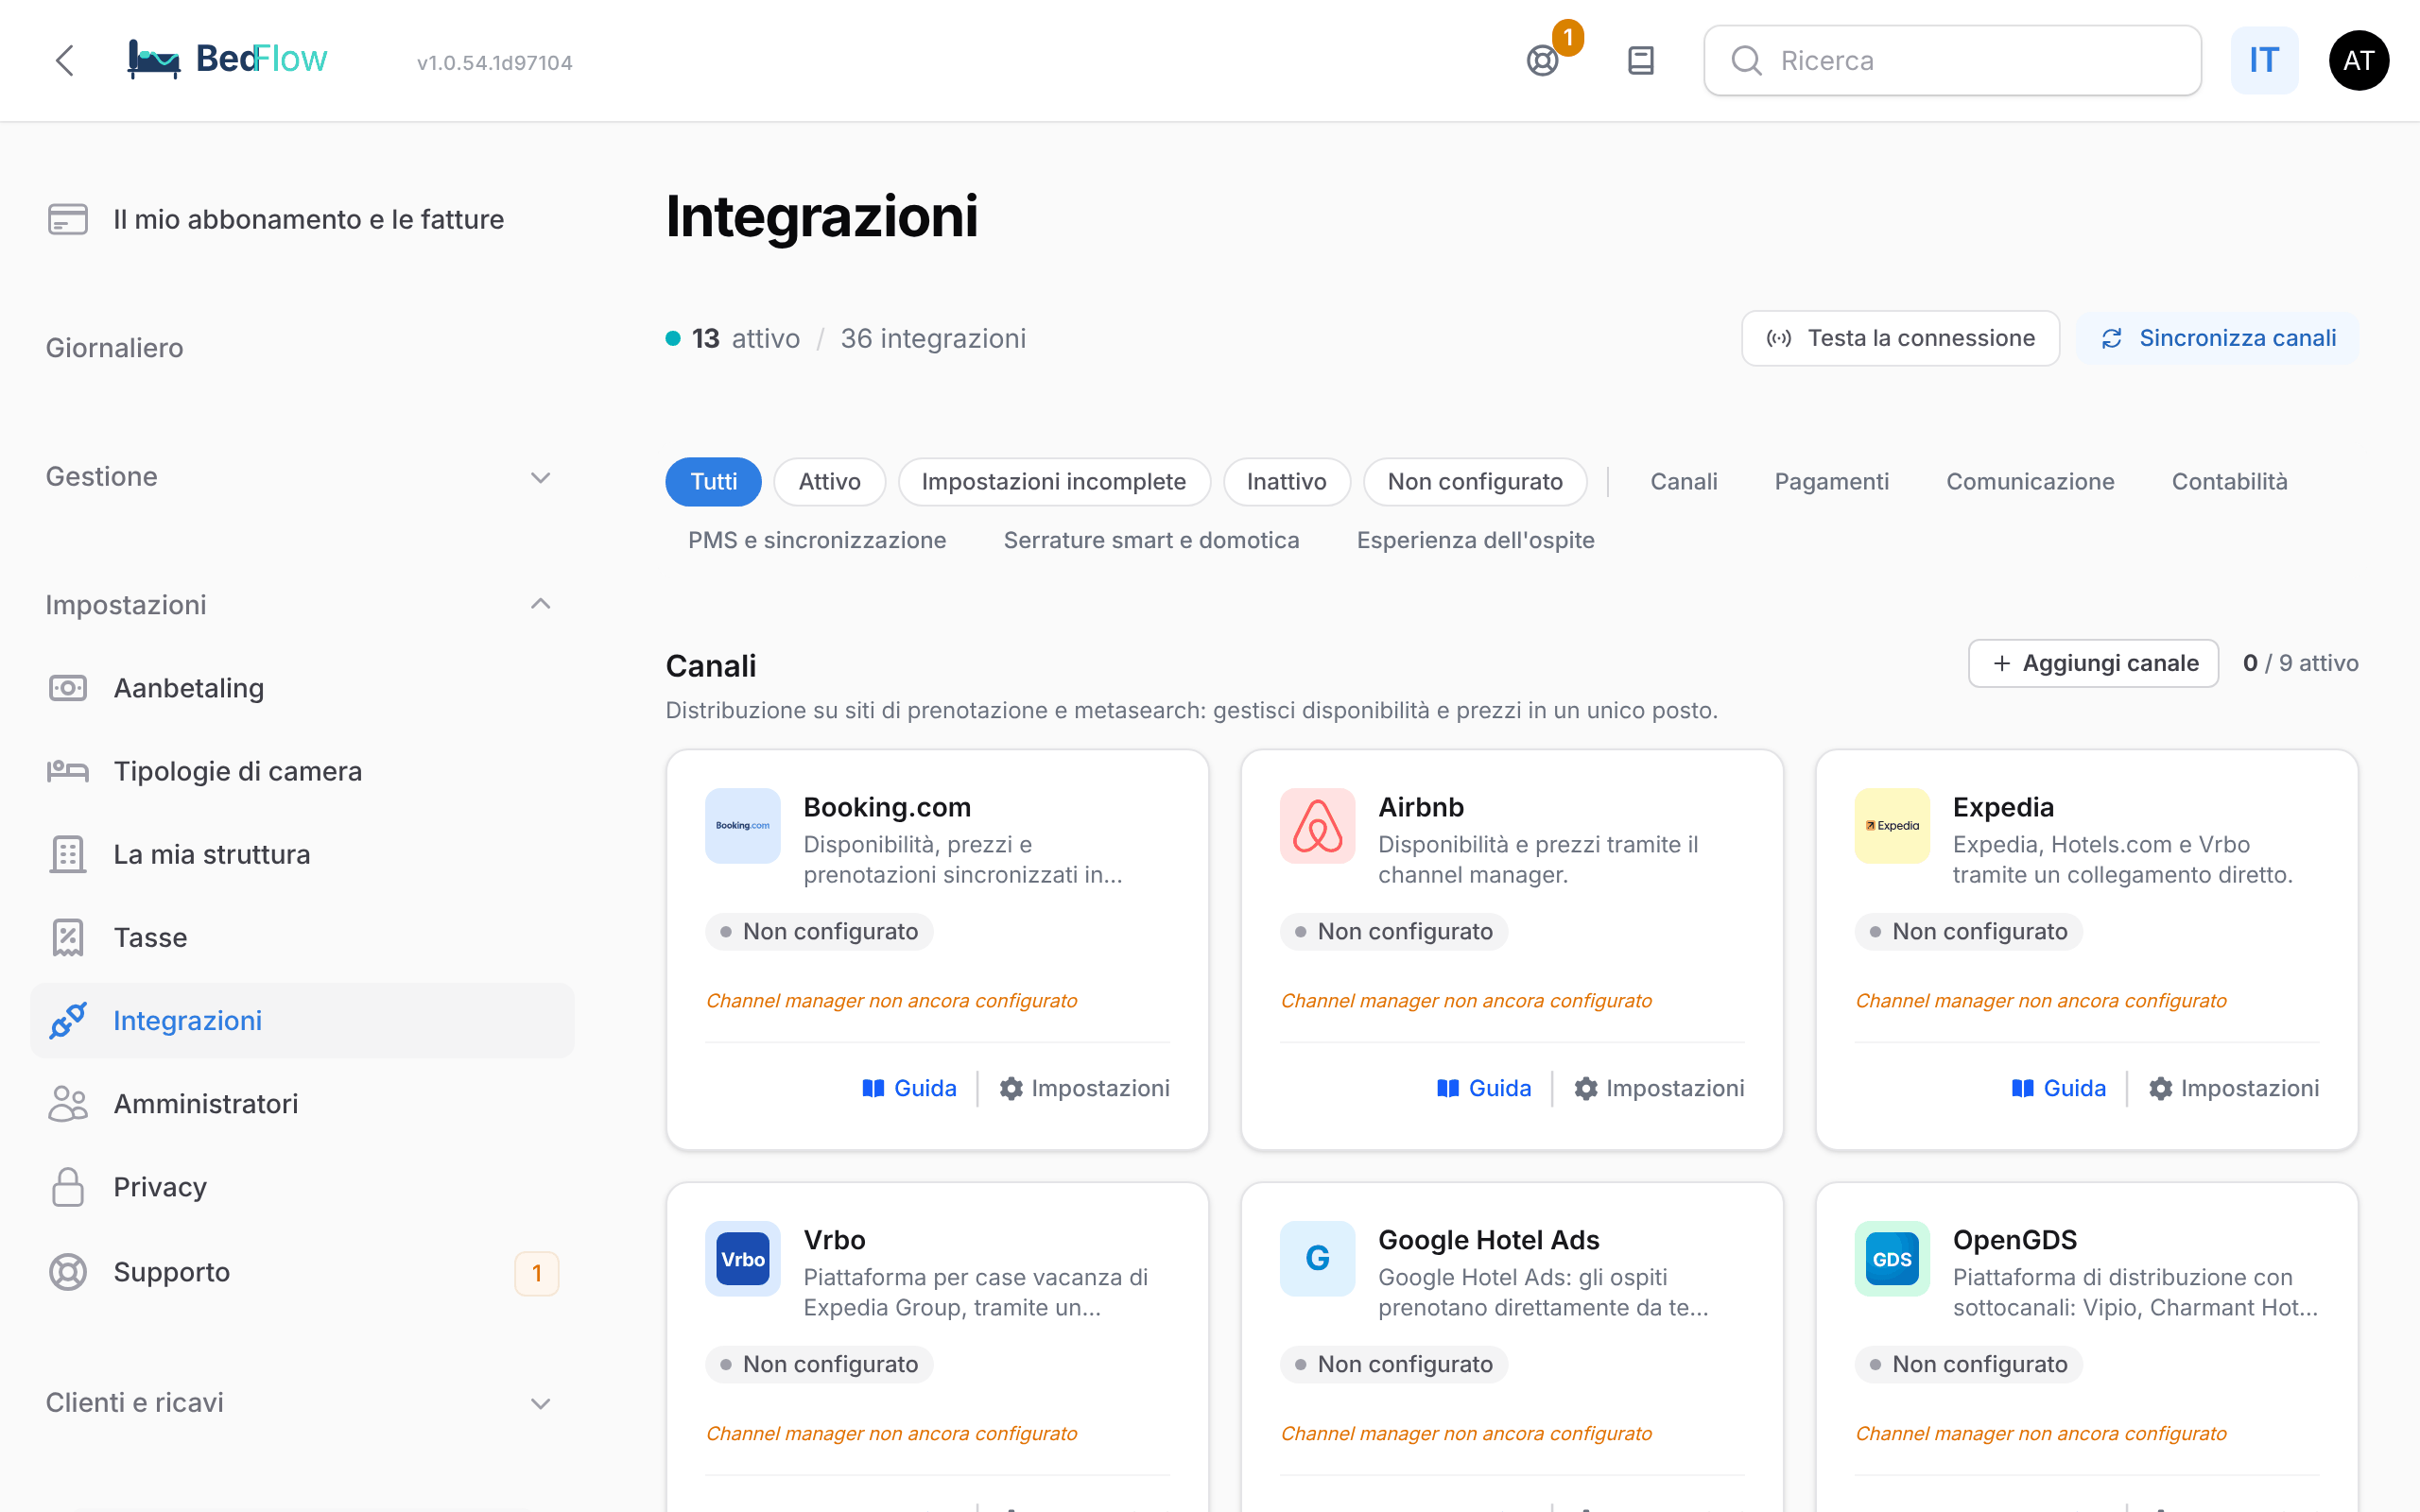Click the Google Hotel Ads G icon
This screenshot has height=1512, width=2420.
1317,1259
